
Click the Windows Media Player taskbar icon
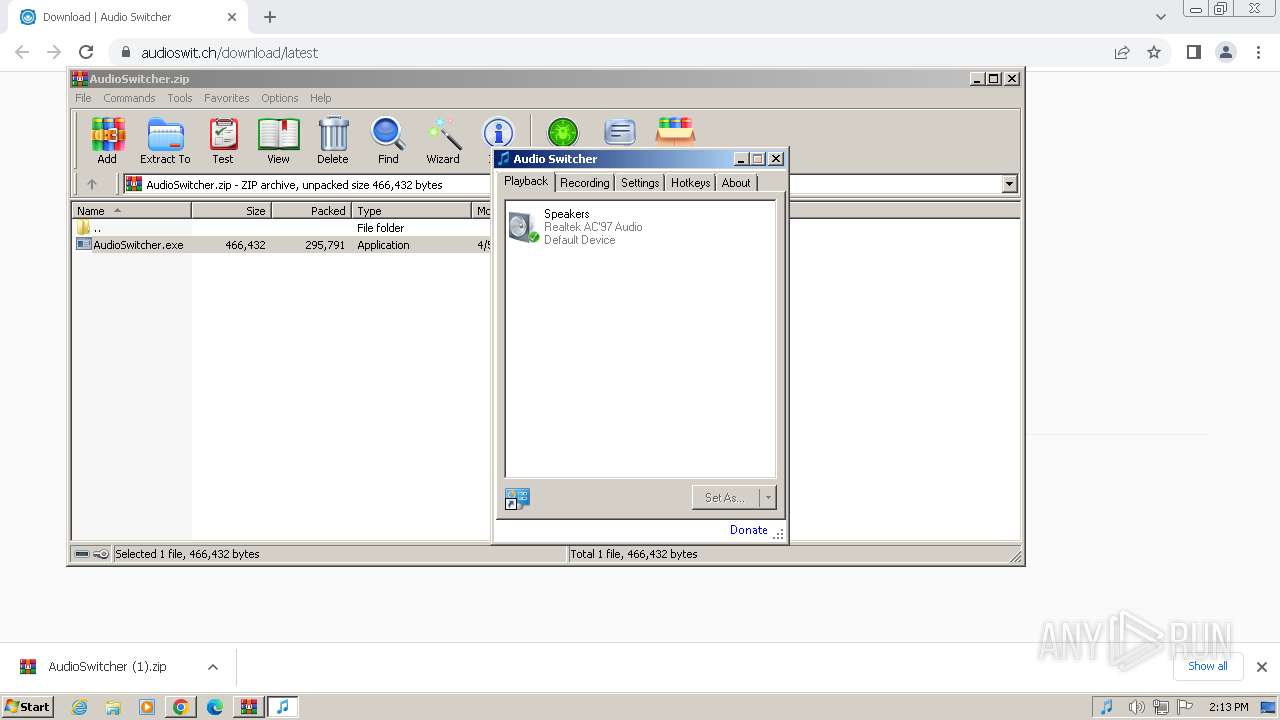click(147, 707)
